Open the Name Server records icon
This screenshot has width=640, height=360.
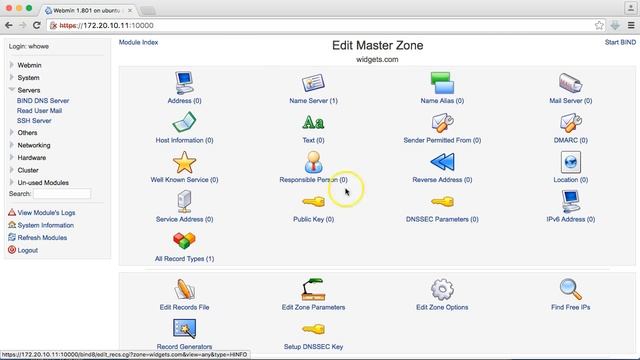tap(313, 83)
